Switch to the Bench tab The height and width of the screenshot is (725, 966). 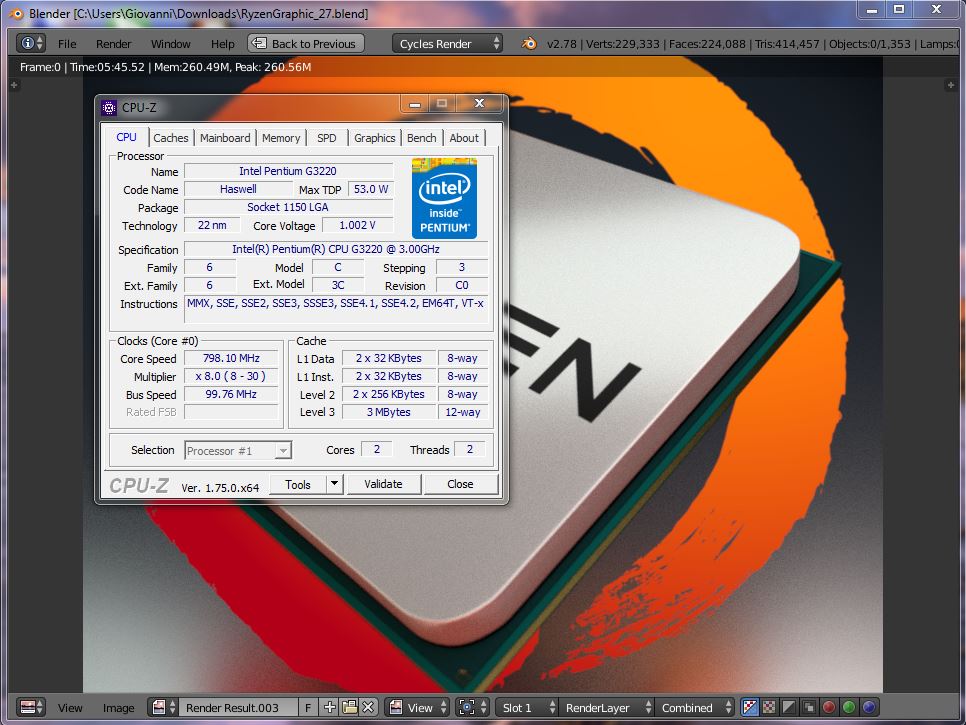coord(421,138)
